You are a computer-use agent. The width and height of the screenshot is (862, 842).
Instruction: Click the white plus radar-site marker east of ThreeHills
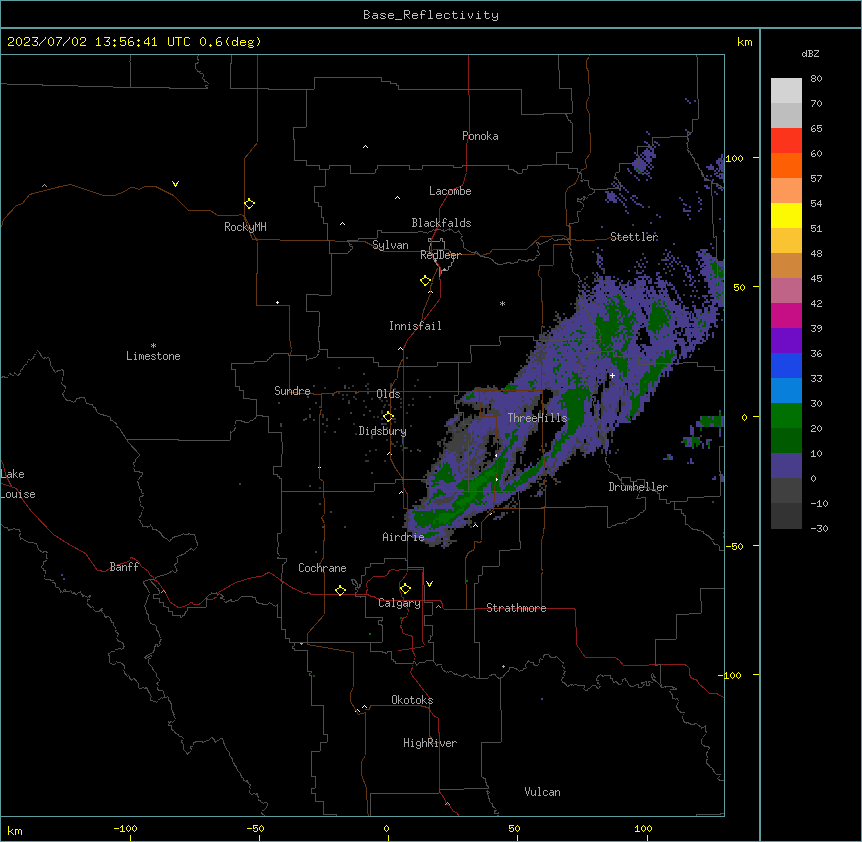click(612, 375)
